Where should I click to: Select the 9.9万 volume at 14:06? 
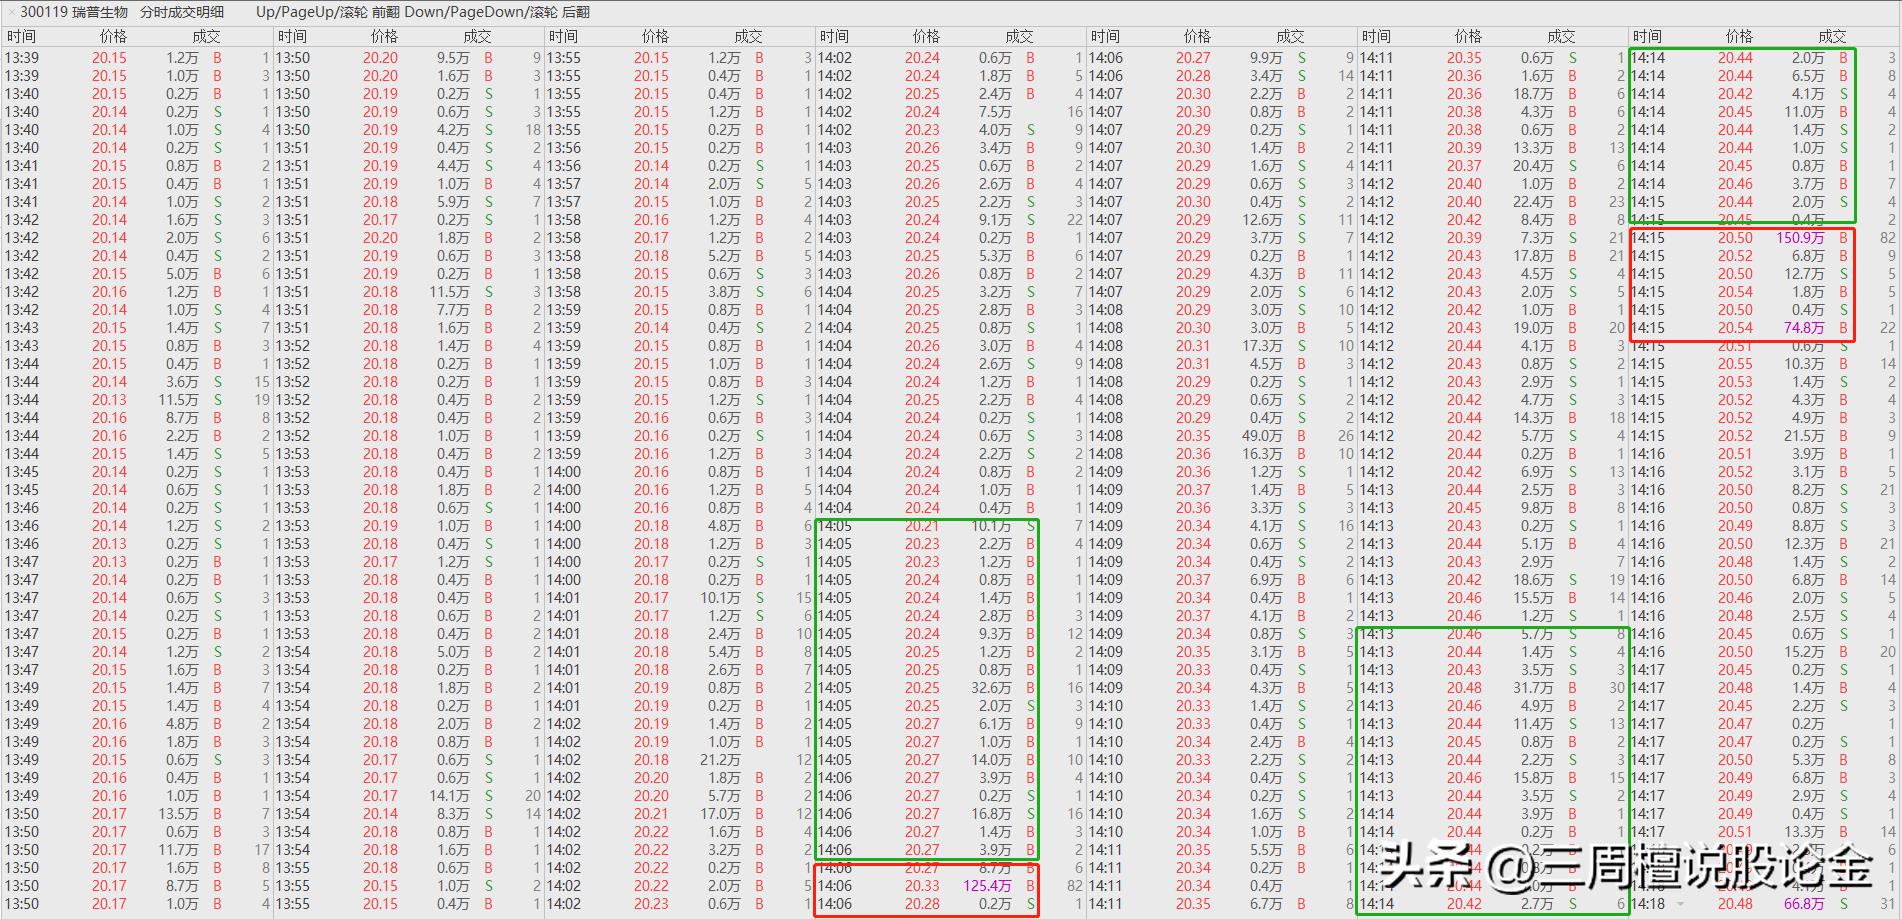tap(1266, 58)
